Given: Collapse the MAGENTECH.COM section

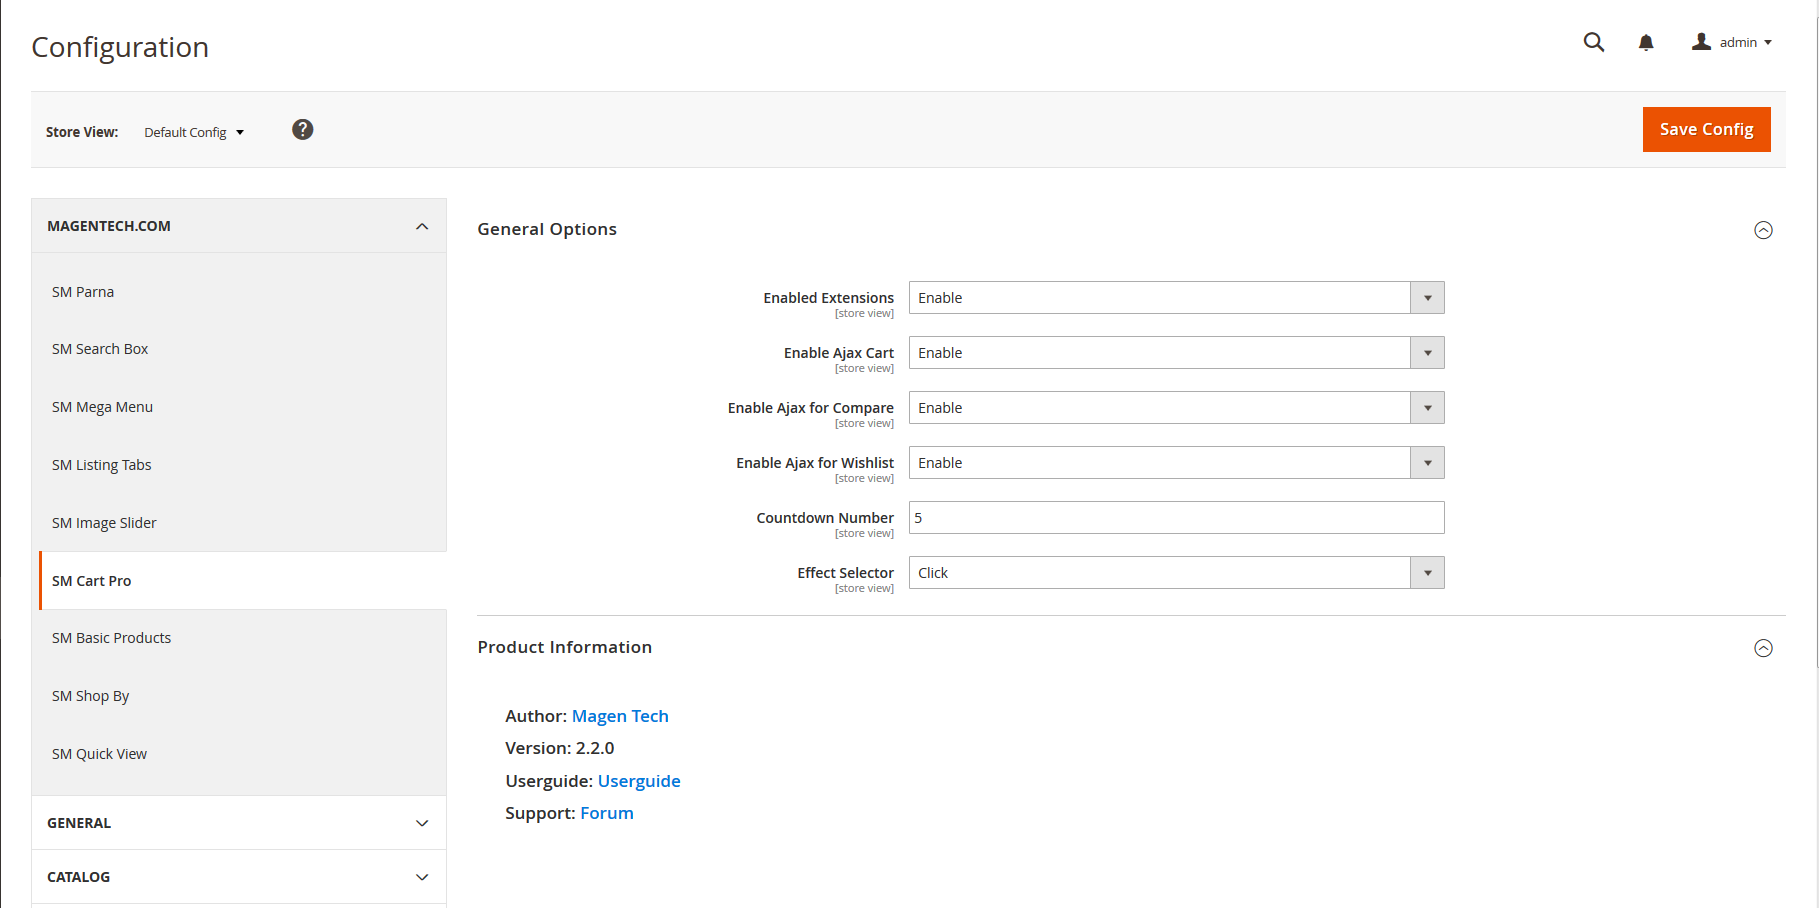Looking at the screenshot, I should [x=239, y=226].
